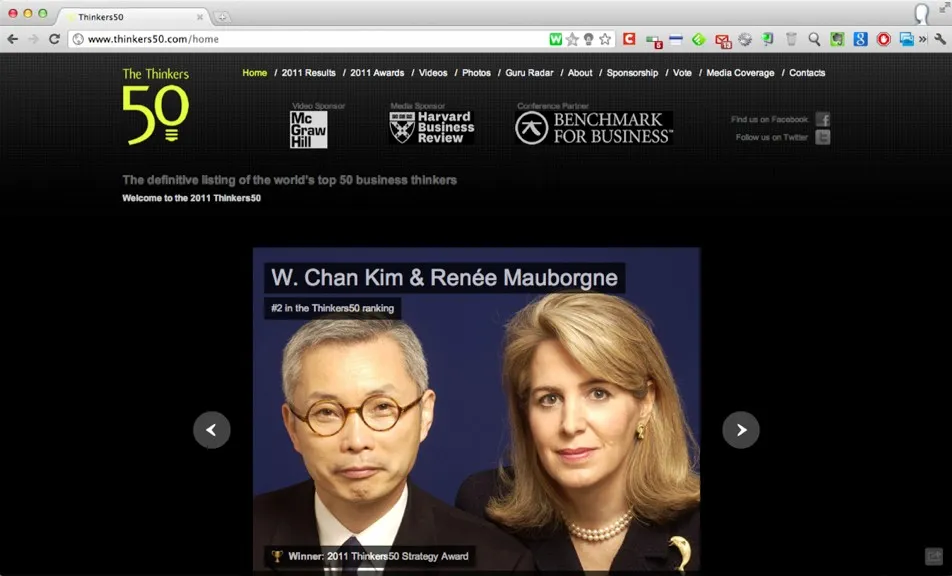Click the green W icon in address bar

click(556, 39)
